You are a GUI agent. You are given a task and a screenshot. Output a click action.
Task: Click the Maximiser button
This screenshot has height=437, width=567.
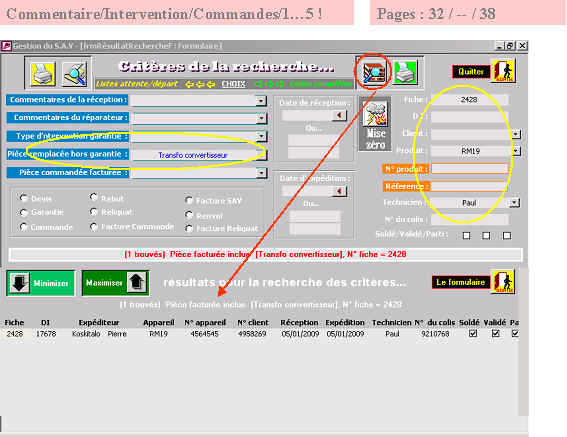click(x=115, y=283)
